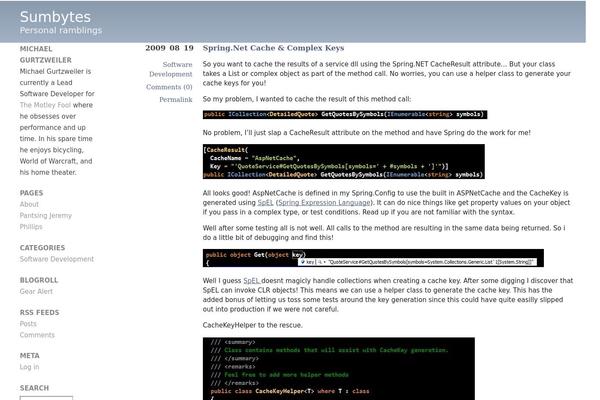Image resolution: width=600 pixels, height=400 pixels.
Task: Visit The Motley Fool link
Action: point(45,105)
